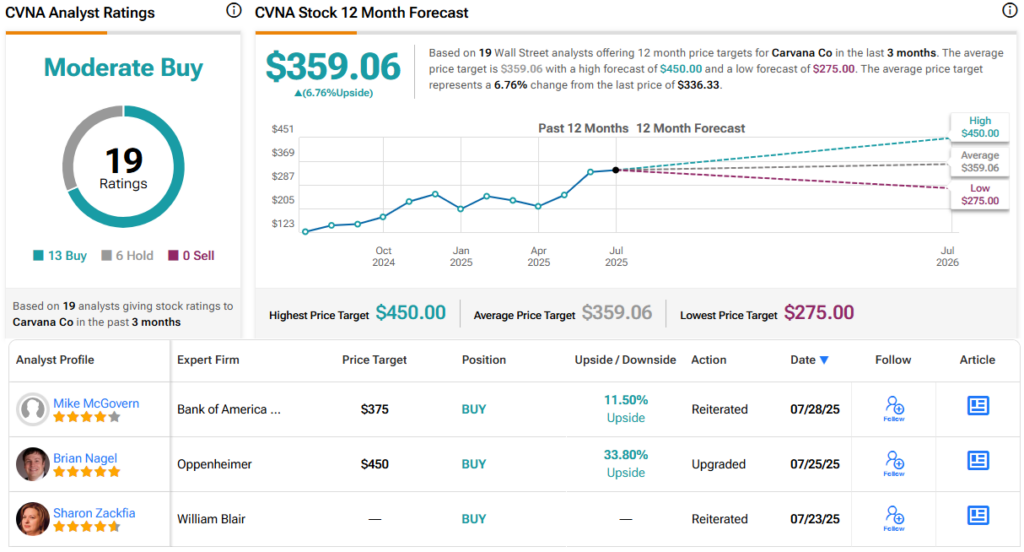Click the 07/28/25 date cell

(x=815, y=410)
